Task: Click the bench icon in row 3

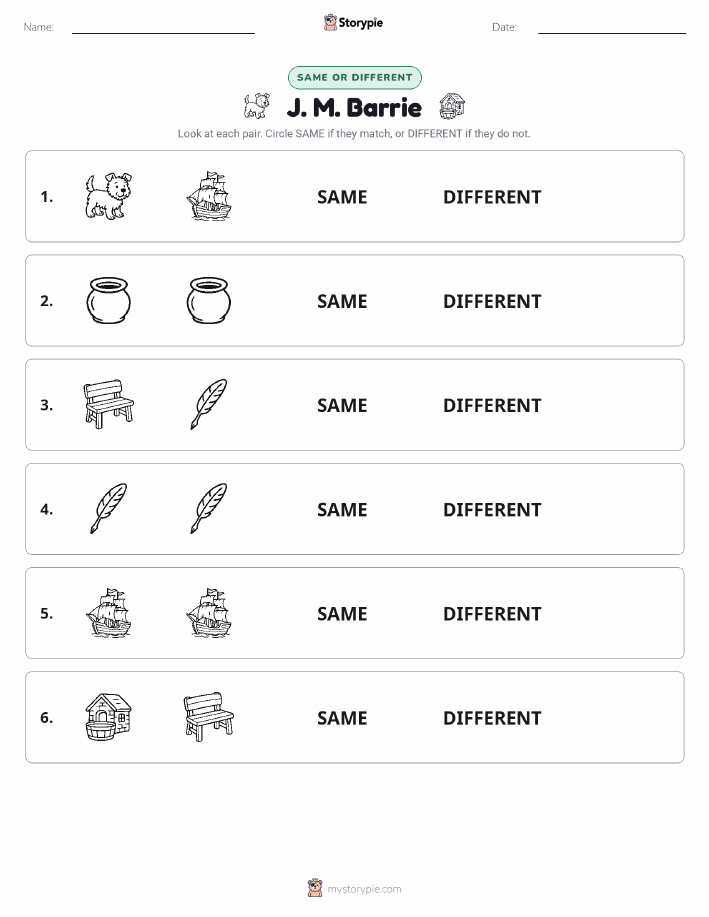Action: coord(108,404)
